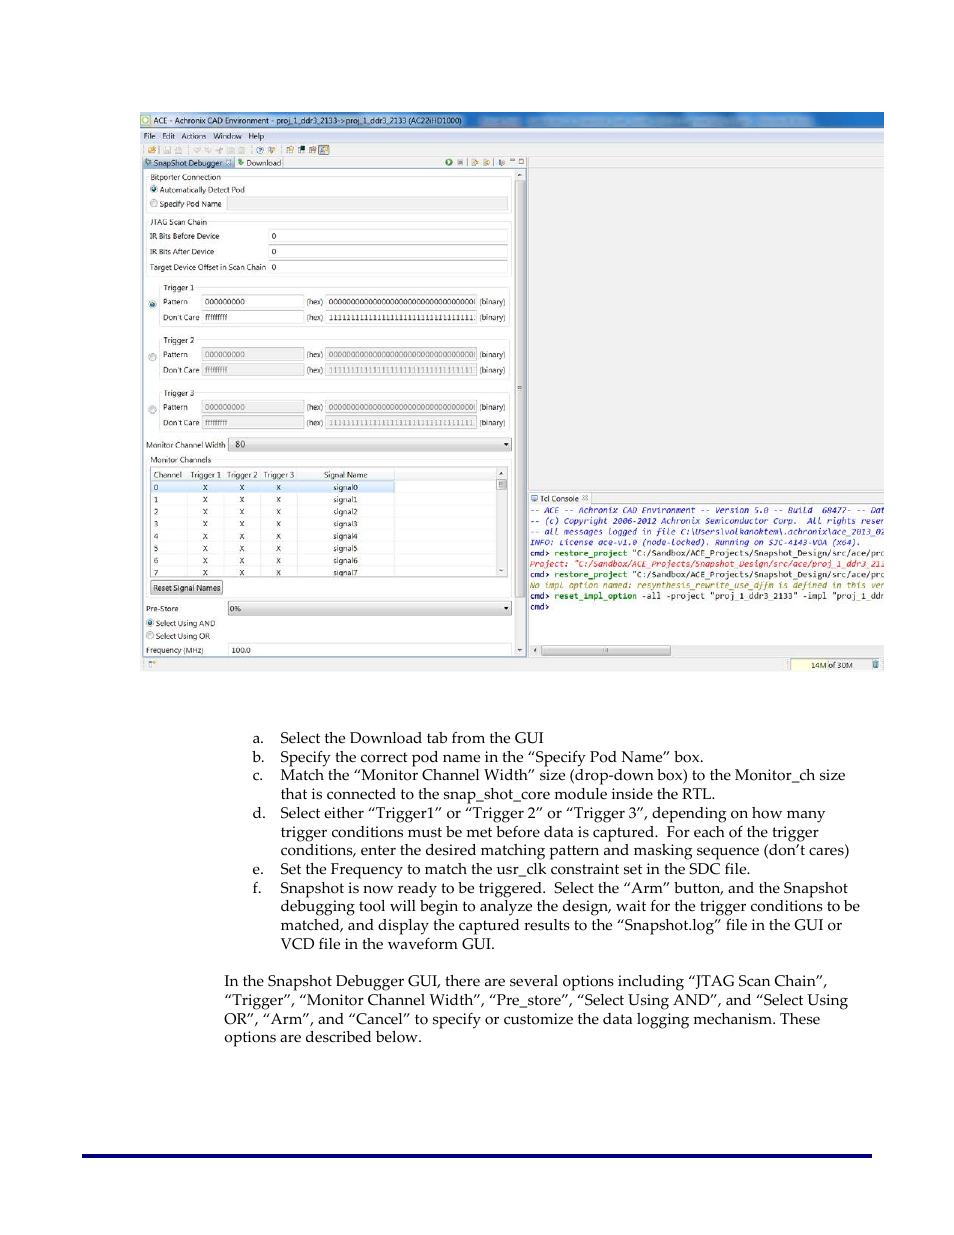Choose Select Using AND option

pos(150,623)
